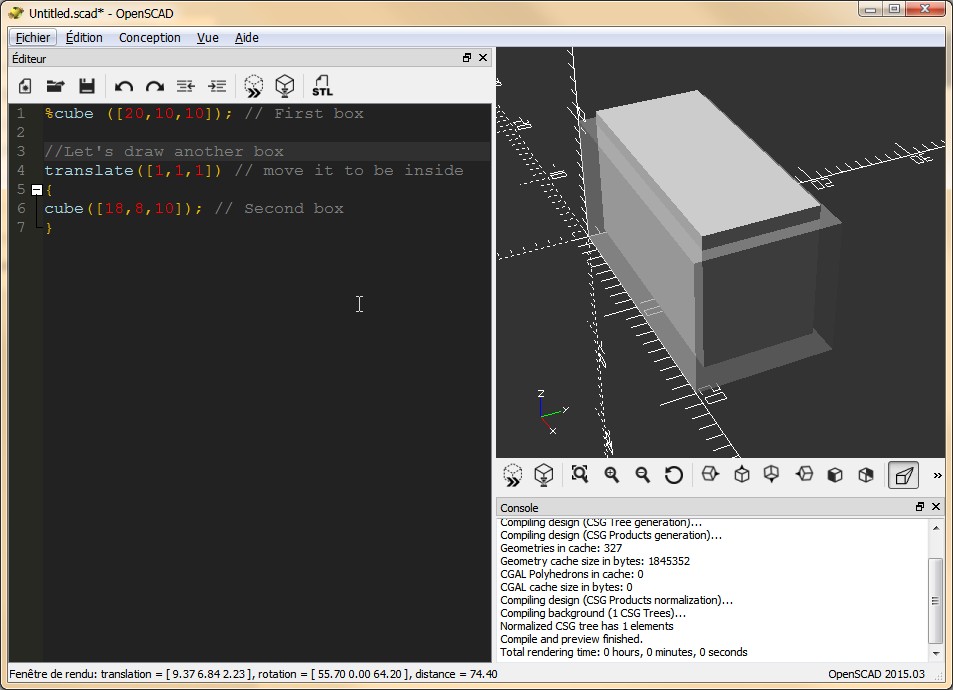Screen dimensions: 953x690
Task: Click 'Compile and preview finished.' console line
Action: tap(571, 639)
